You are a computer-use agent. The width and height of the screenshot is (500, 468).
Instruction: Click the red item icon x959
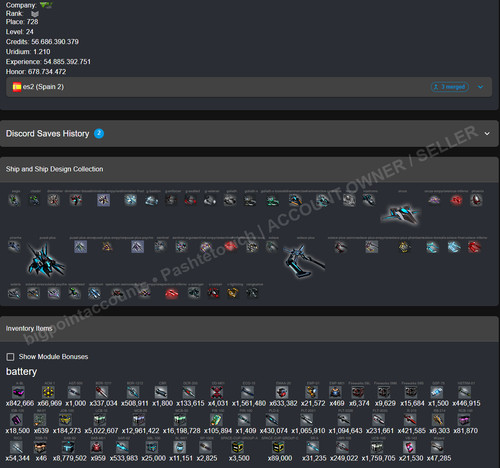97,447
